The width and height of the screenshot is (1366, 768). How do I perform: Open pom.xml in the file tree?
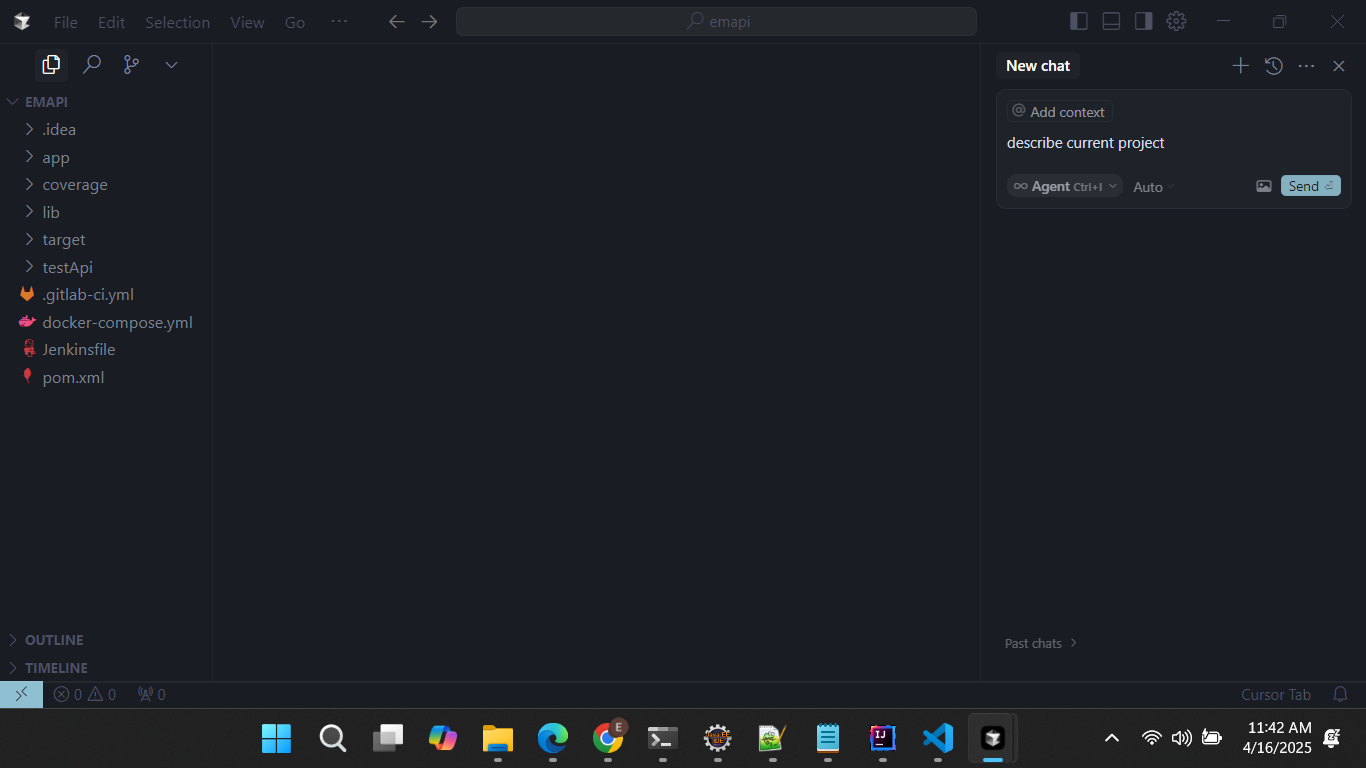click(73, 377)
